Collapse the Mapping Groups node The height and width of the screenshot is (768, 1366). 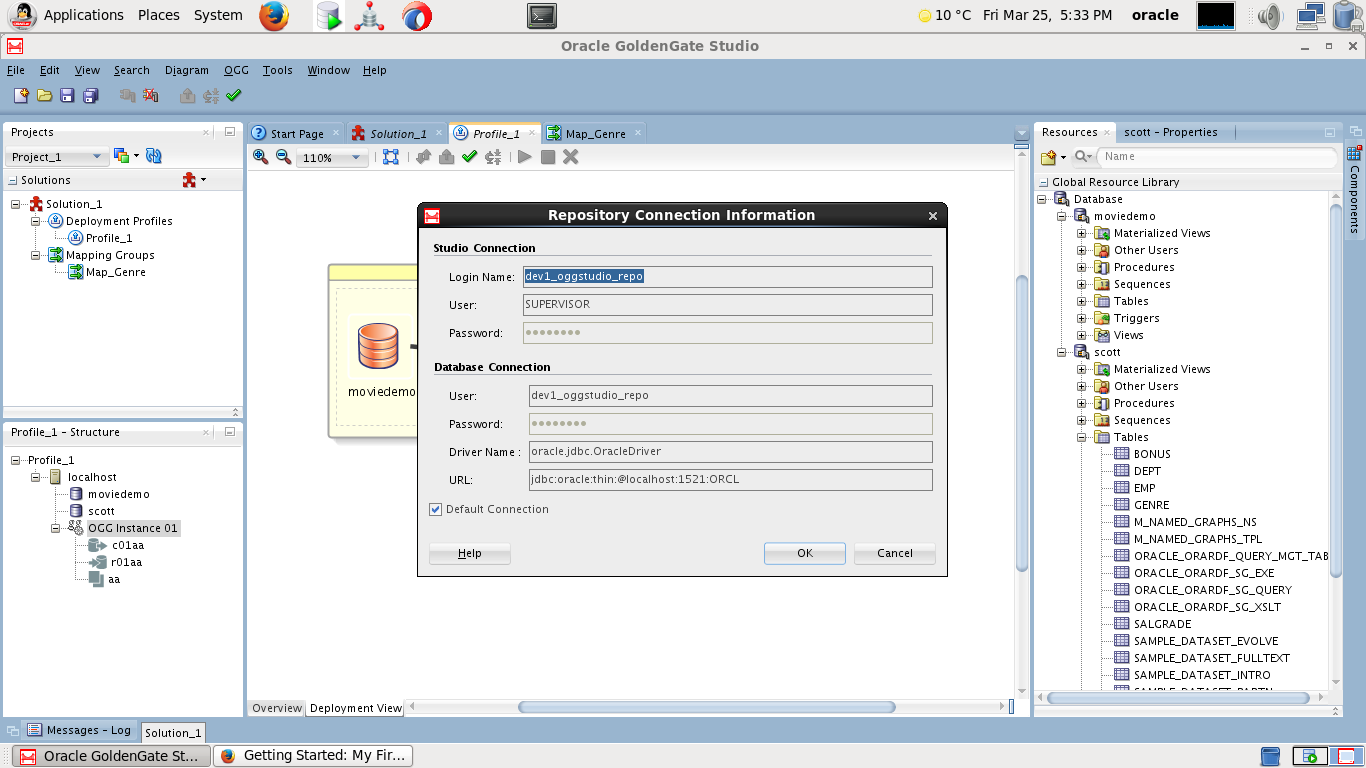(x=36, y=255)
